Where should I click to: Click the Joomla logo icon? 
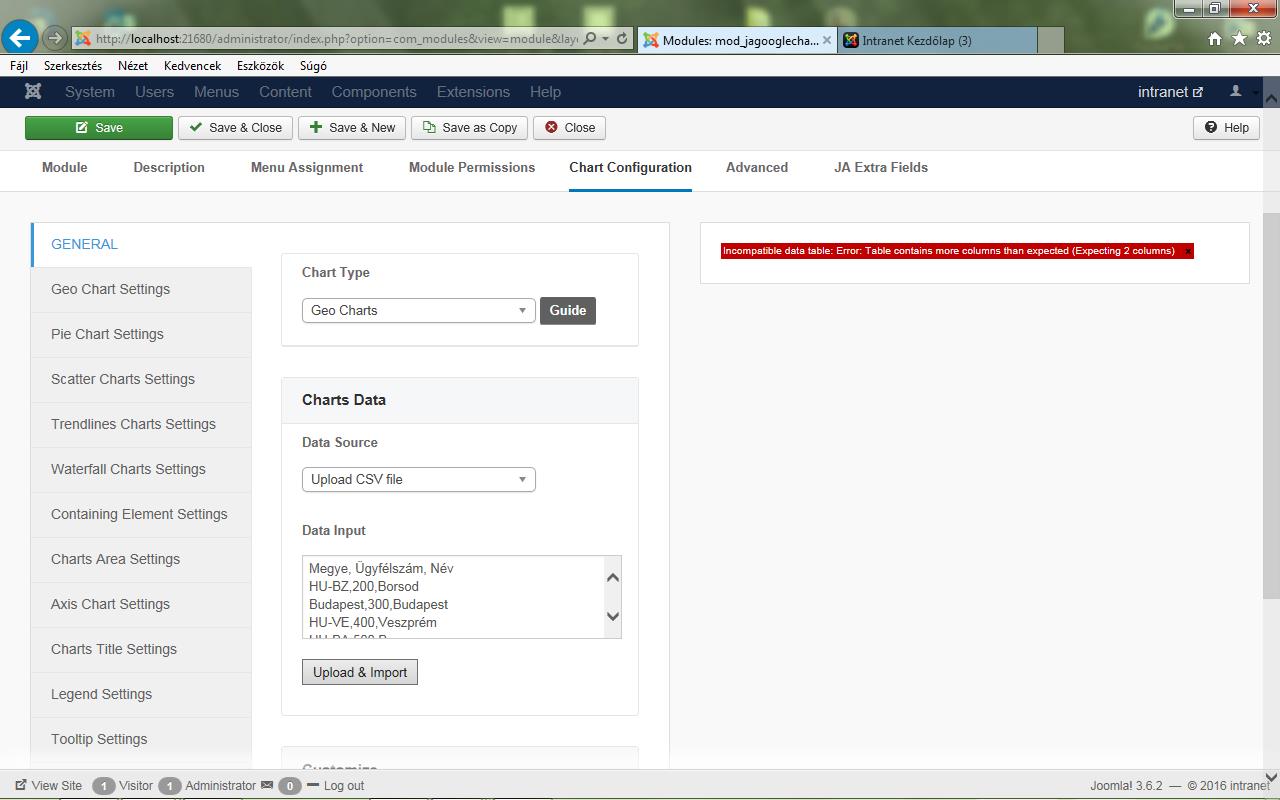tap(33, 92)
